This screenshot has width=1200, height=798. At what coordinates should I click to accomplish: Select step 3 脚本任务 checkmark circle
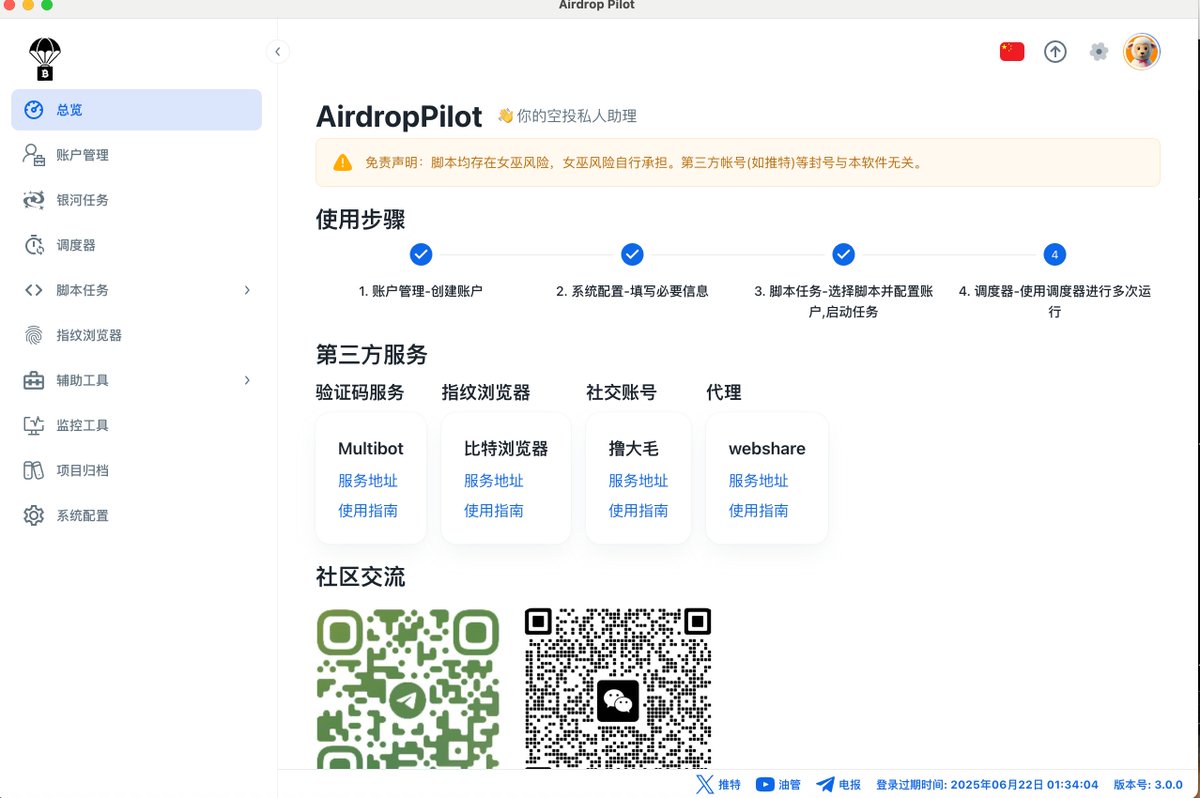(844, 254)
